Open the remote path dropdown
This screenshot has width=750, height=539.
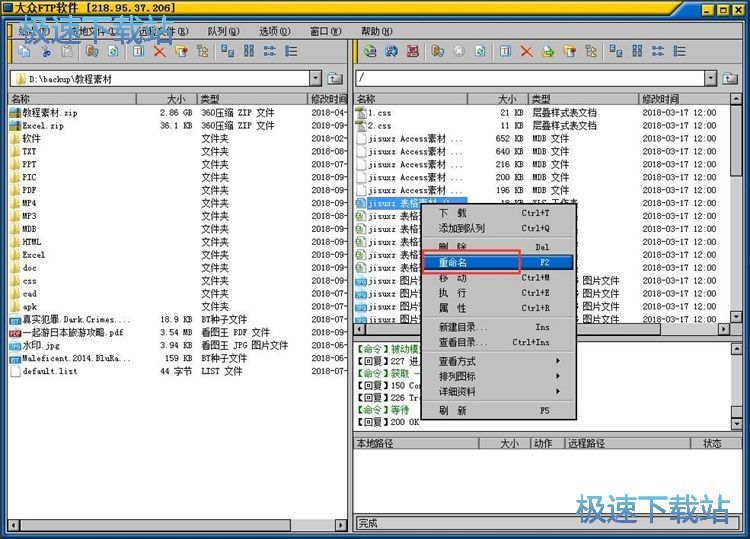710,78
